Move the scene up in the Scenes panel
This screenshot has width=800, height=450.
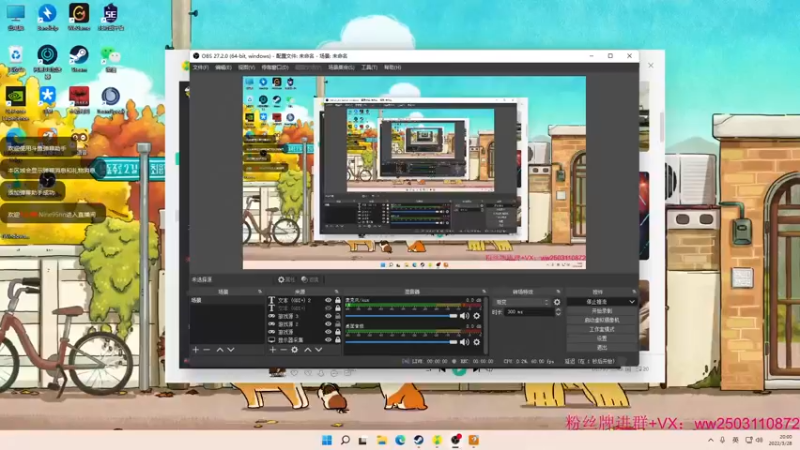[x=220, y=350]
